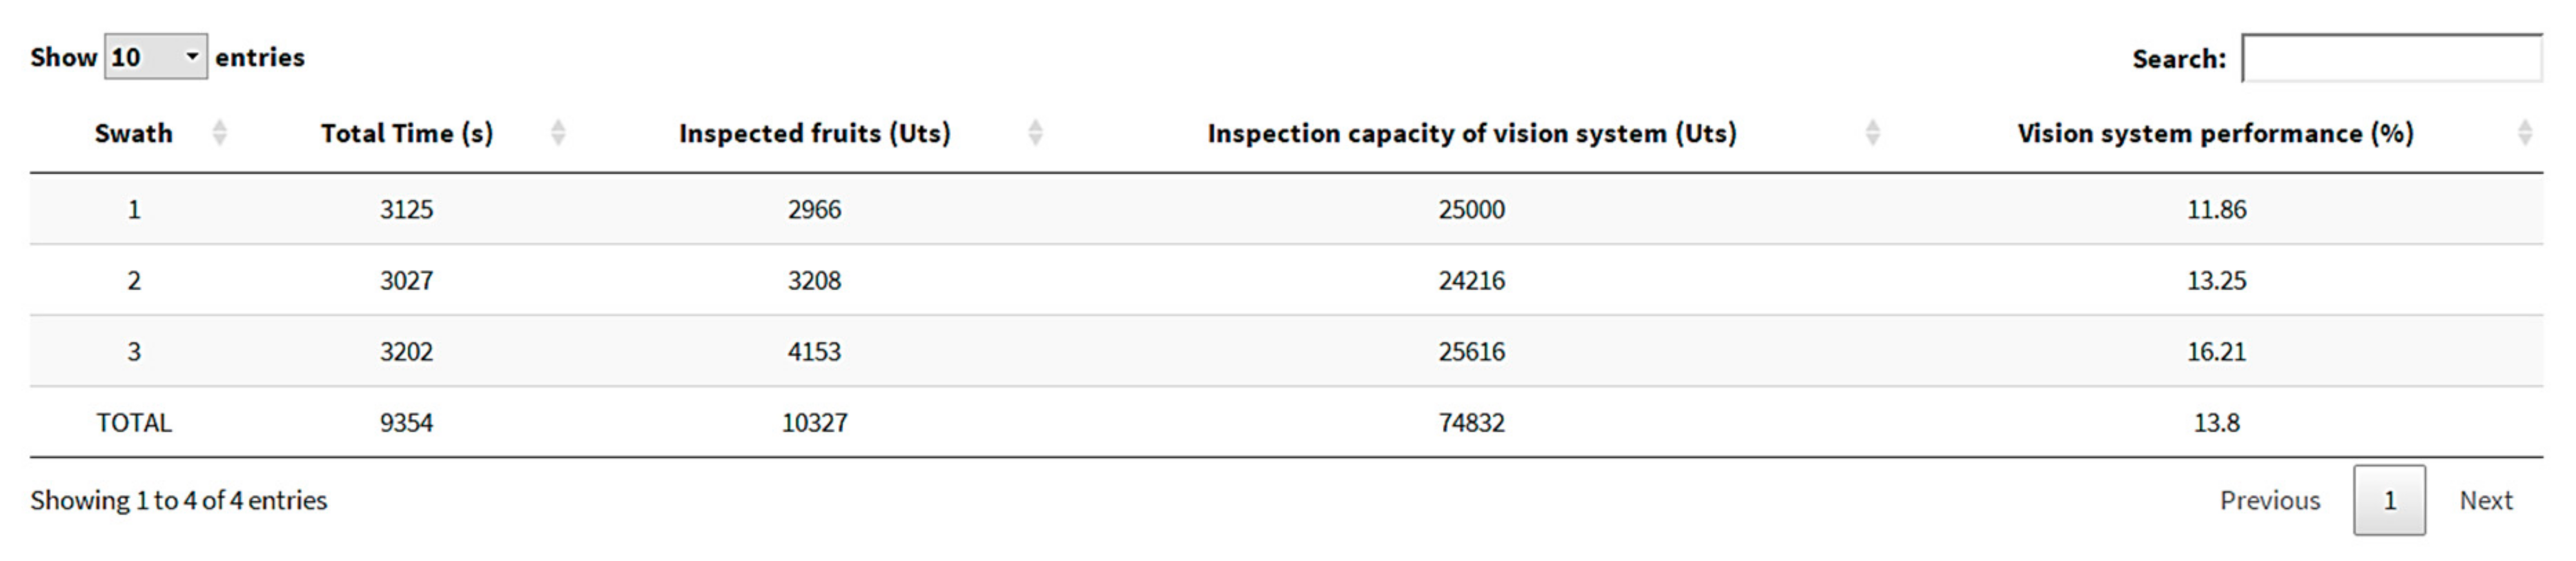Click the 25000 inspection capacity cell
The image size is (2576, 561).
point(1471,210)
